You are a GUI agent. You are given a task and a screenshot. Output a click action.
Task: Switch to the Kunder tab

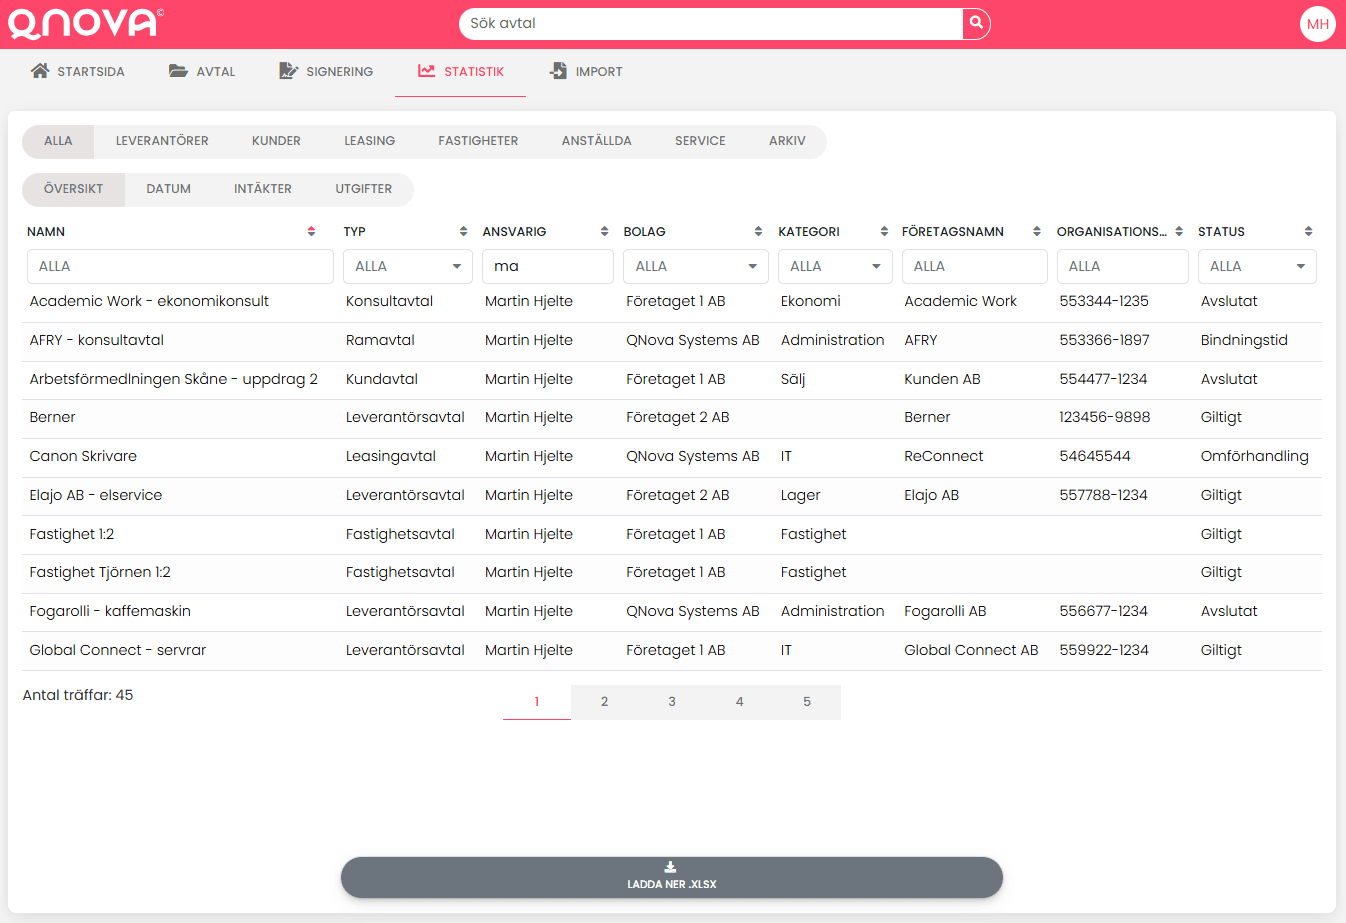276,141
